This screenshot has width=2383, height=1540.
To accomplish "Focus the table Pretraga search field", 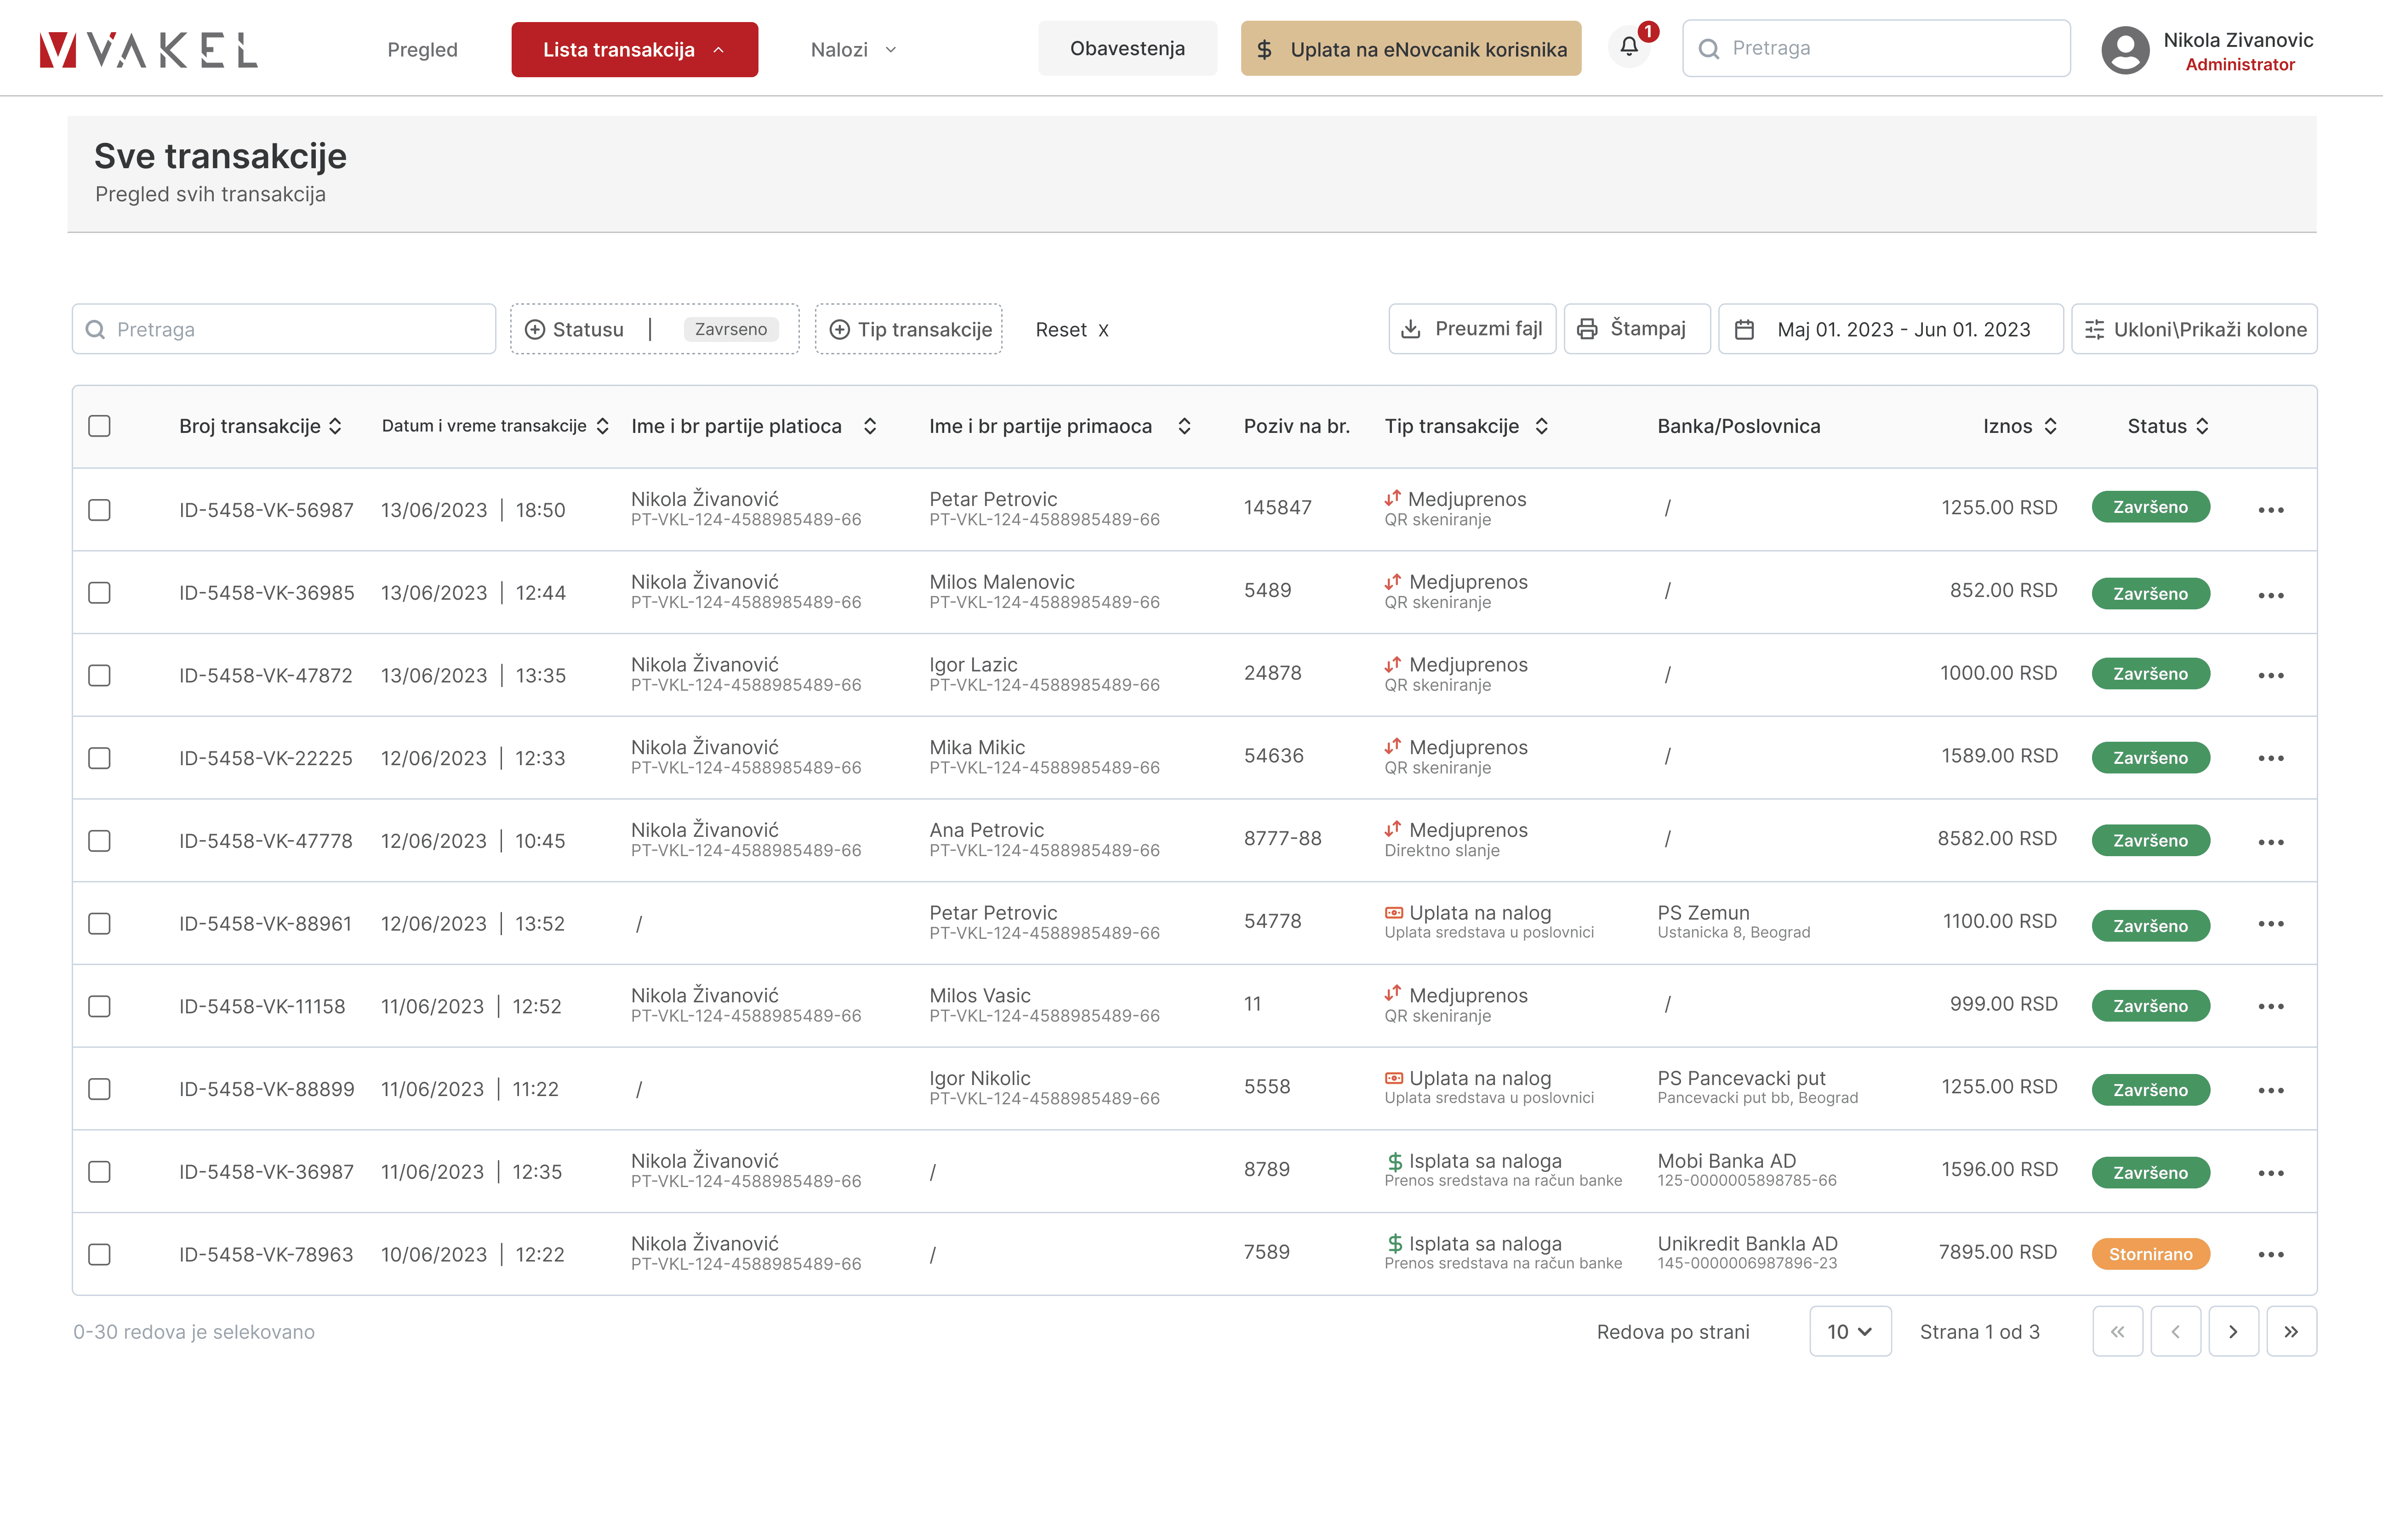I will (x=284, y=329).
